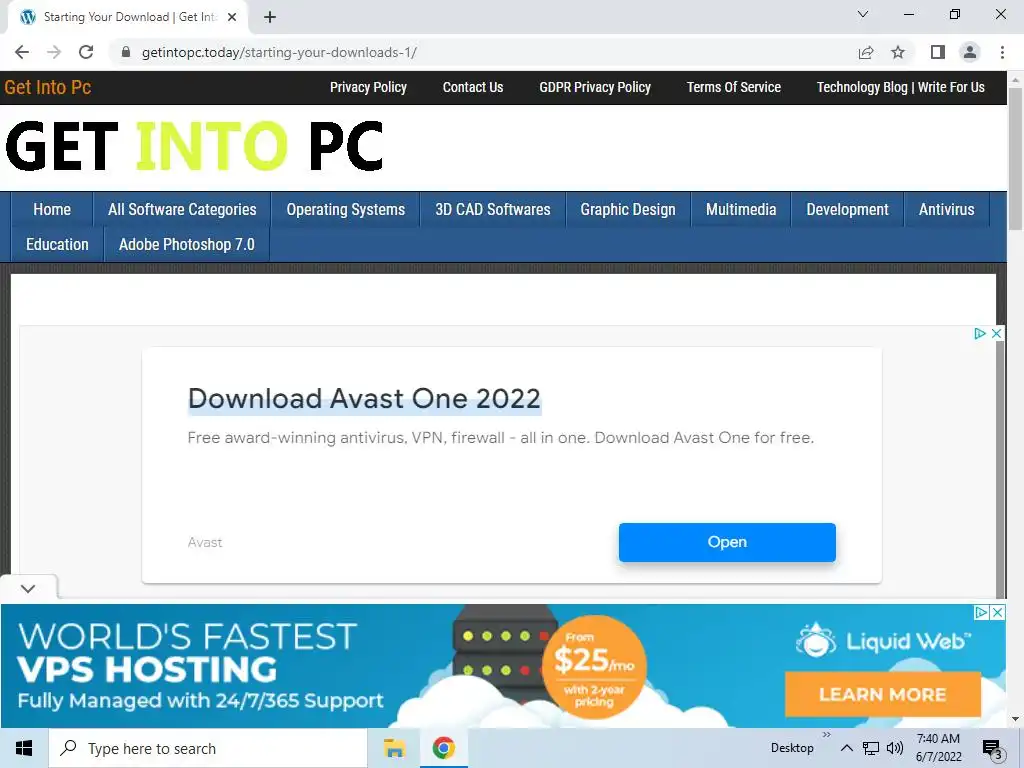Open Chrome three-dot menu

coord(1002,52)
